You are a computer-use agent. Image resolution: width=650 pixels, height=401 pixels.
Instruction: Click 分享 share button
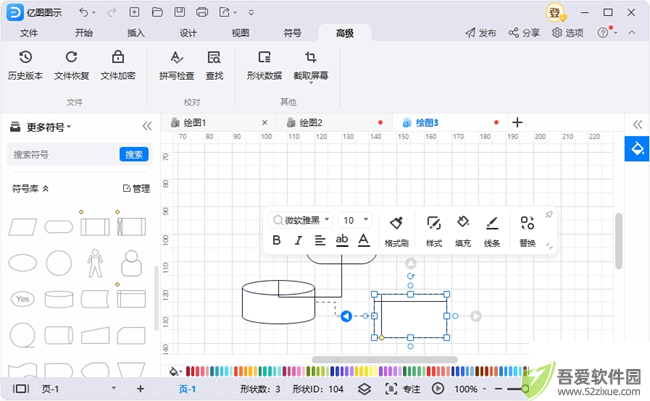pos(524,33)
